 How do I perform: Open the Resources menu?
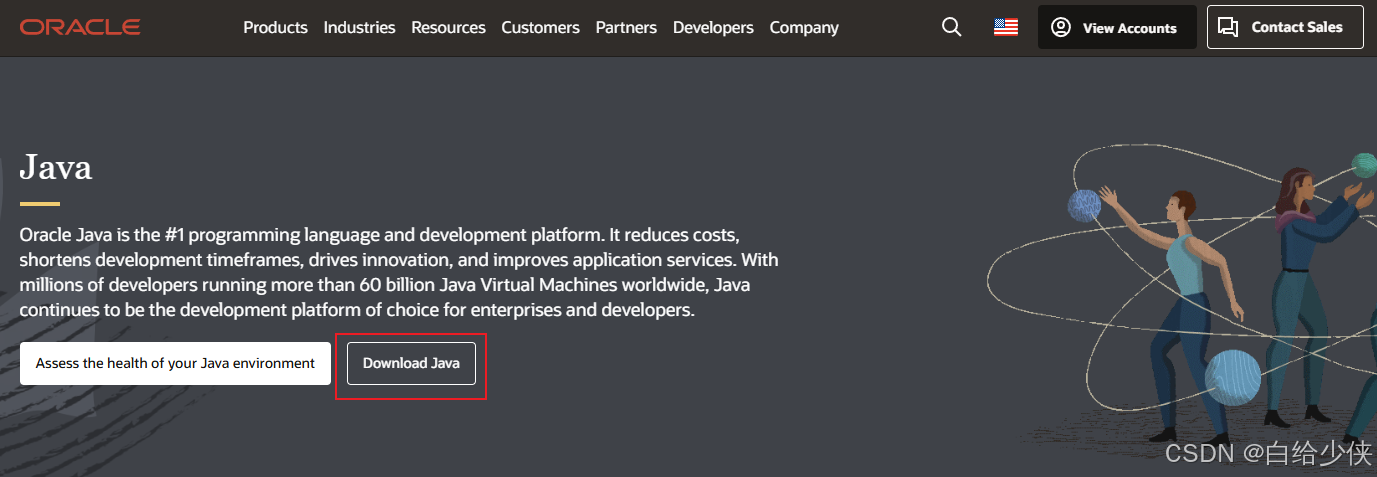(x=448, y=27)
